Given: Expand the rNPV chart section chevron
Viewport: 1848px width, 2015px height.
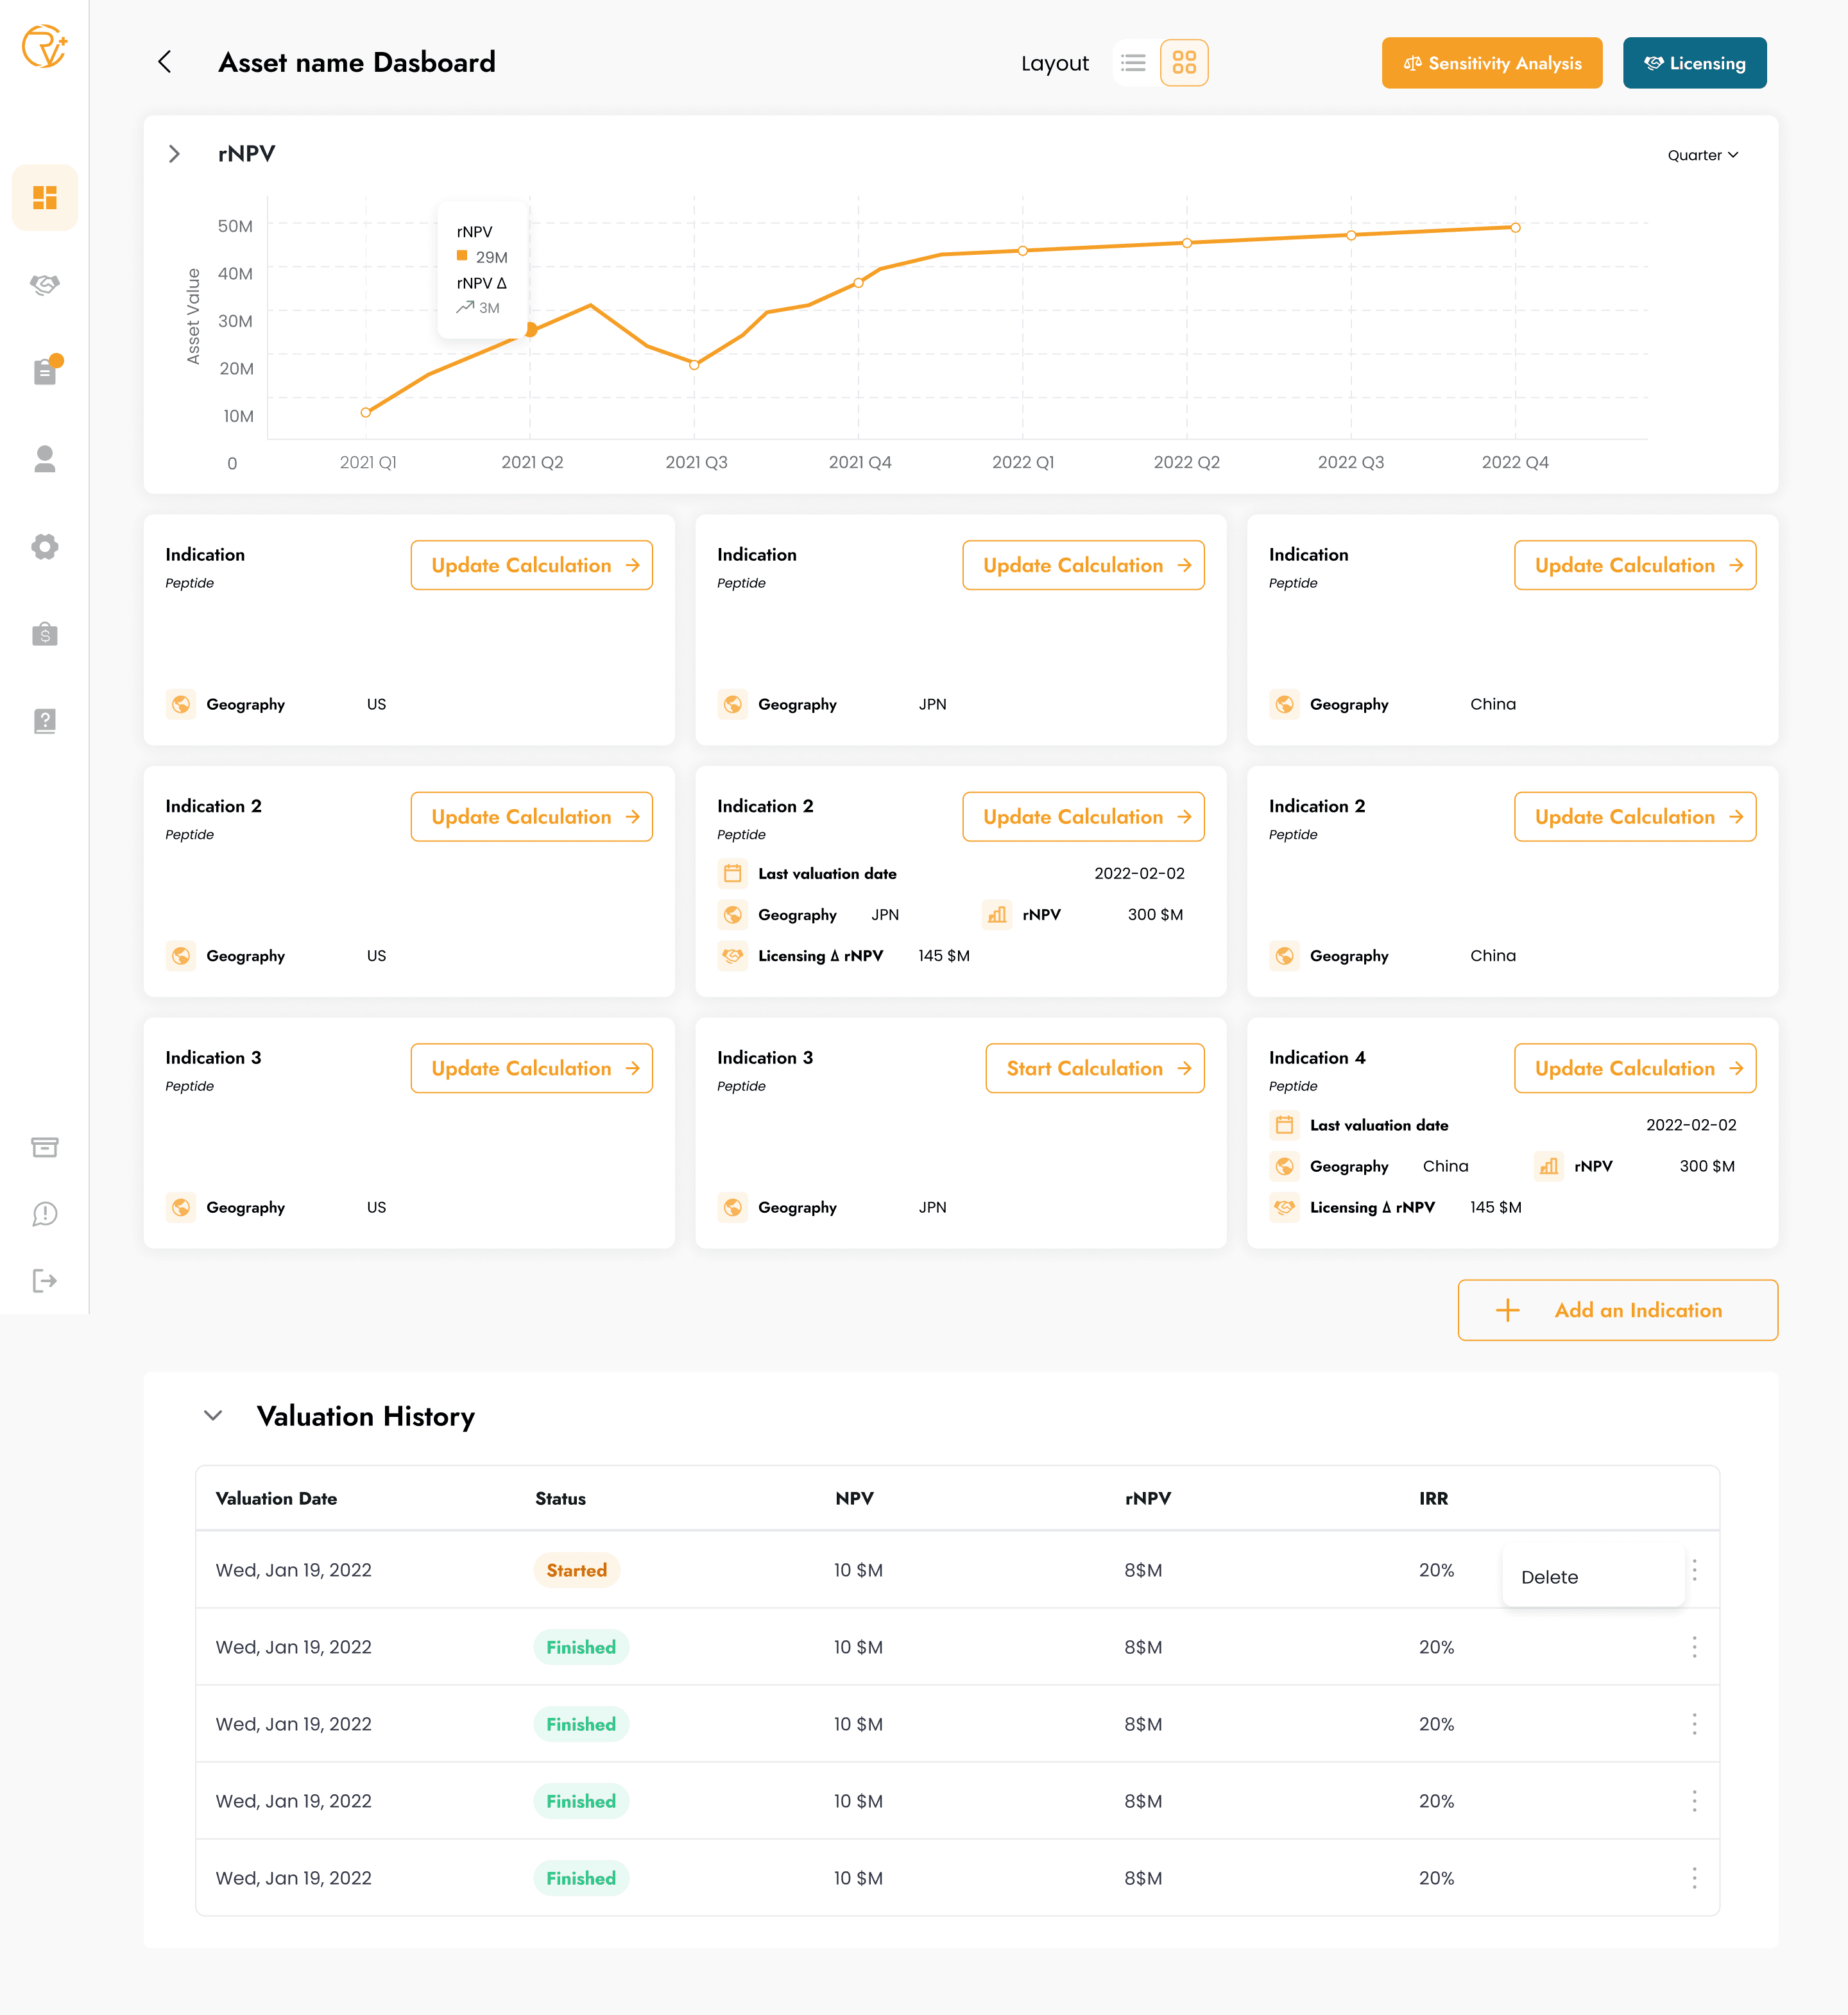Looking at the screenshot, I should point(175,154).
